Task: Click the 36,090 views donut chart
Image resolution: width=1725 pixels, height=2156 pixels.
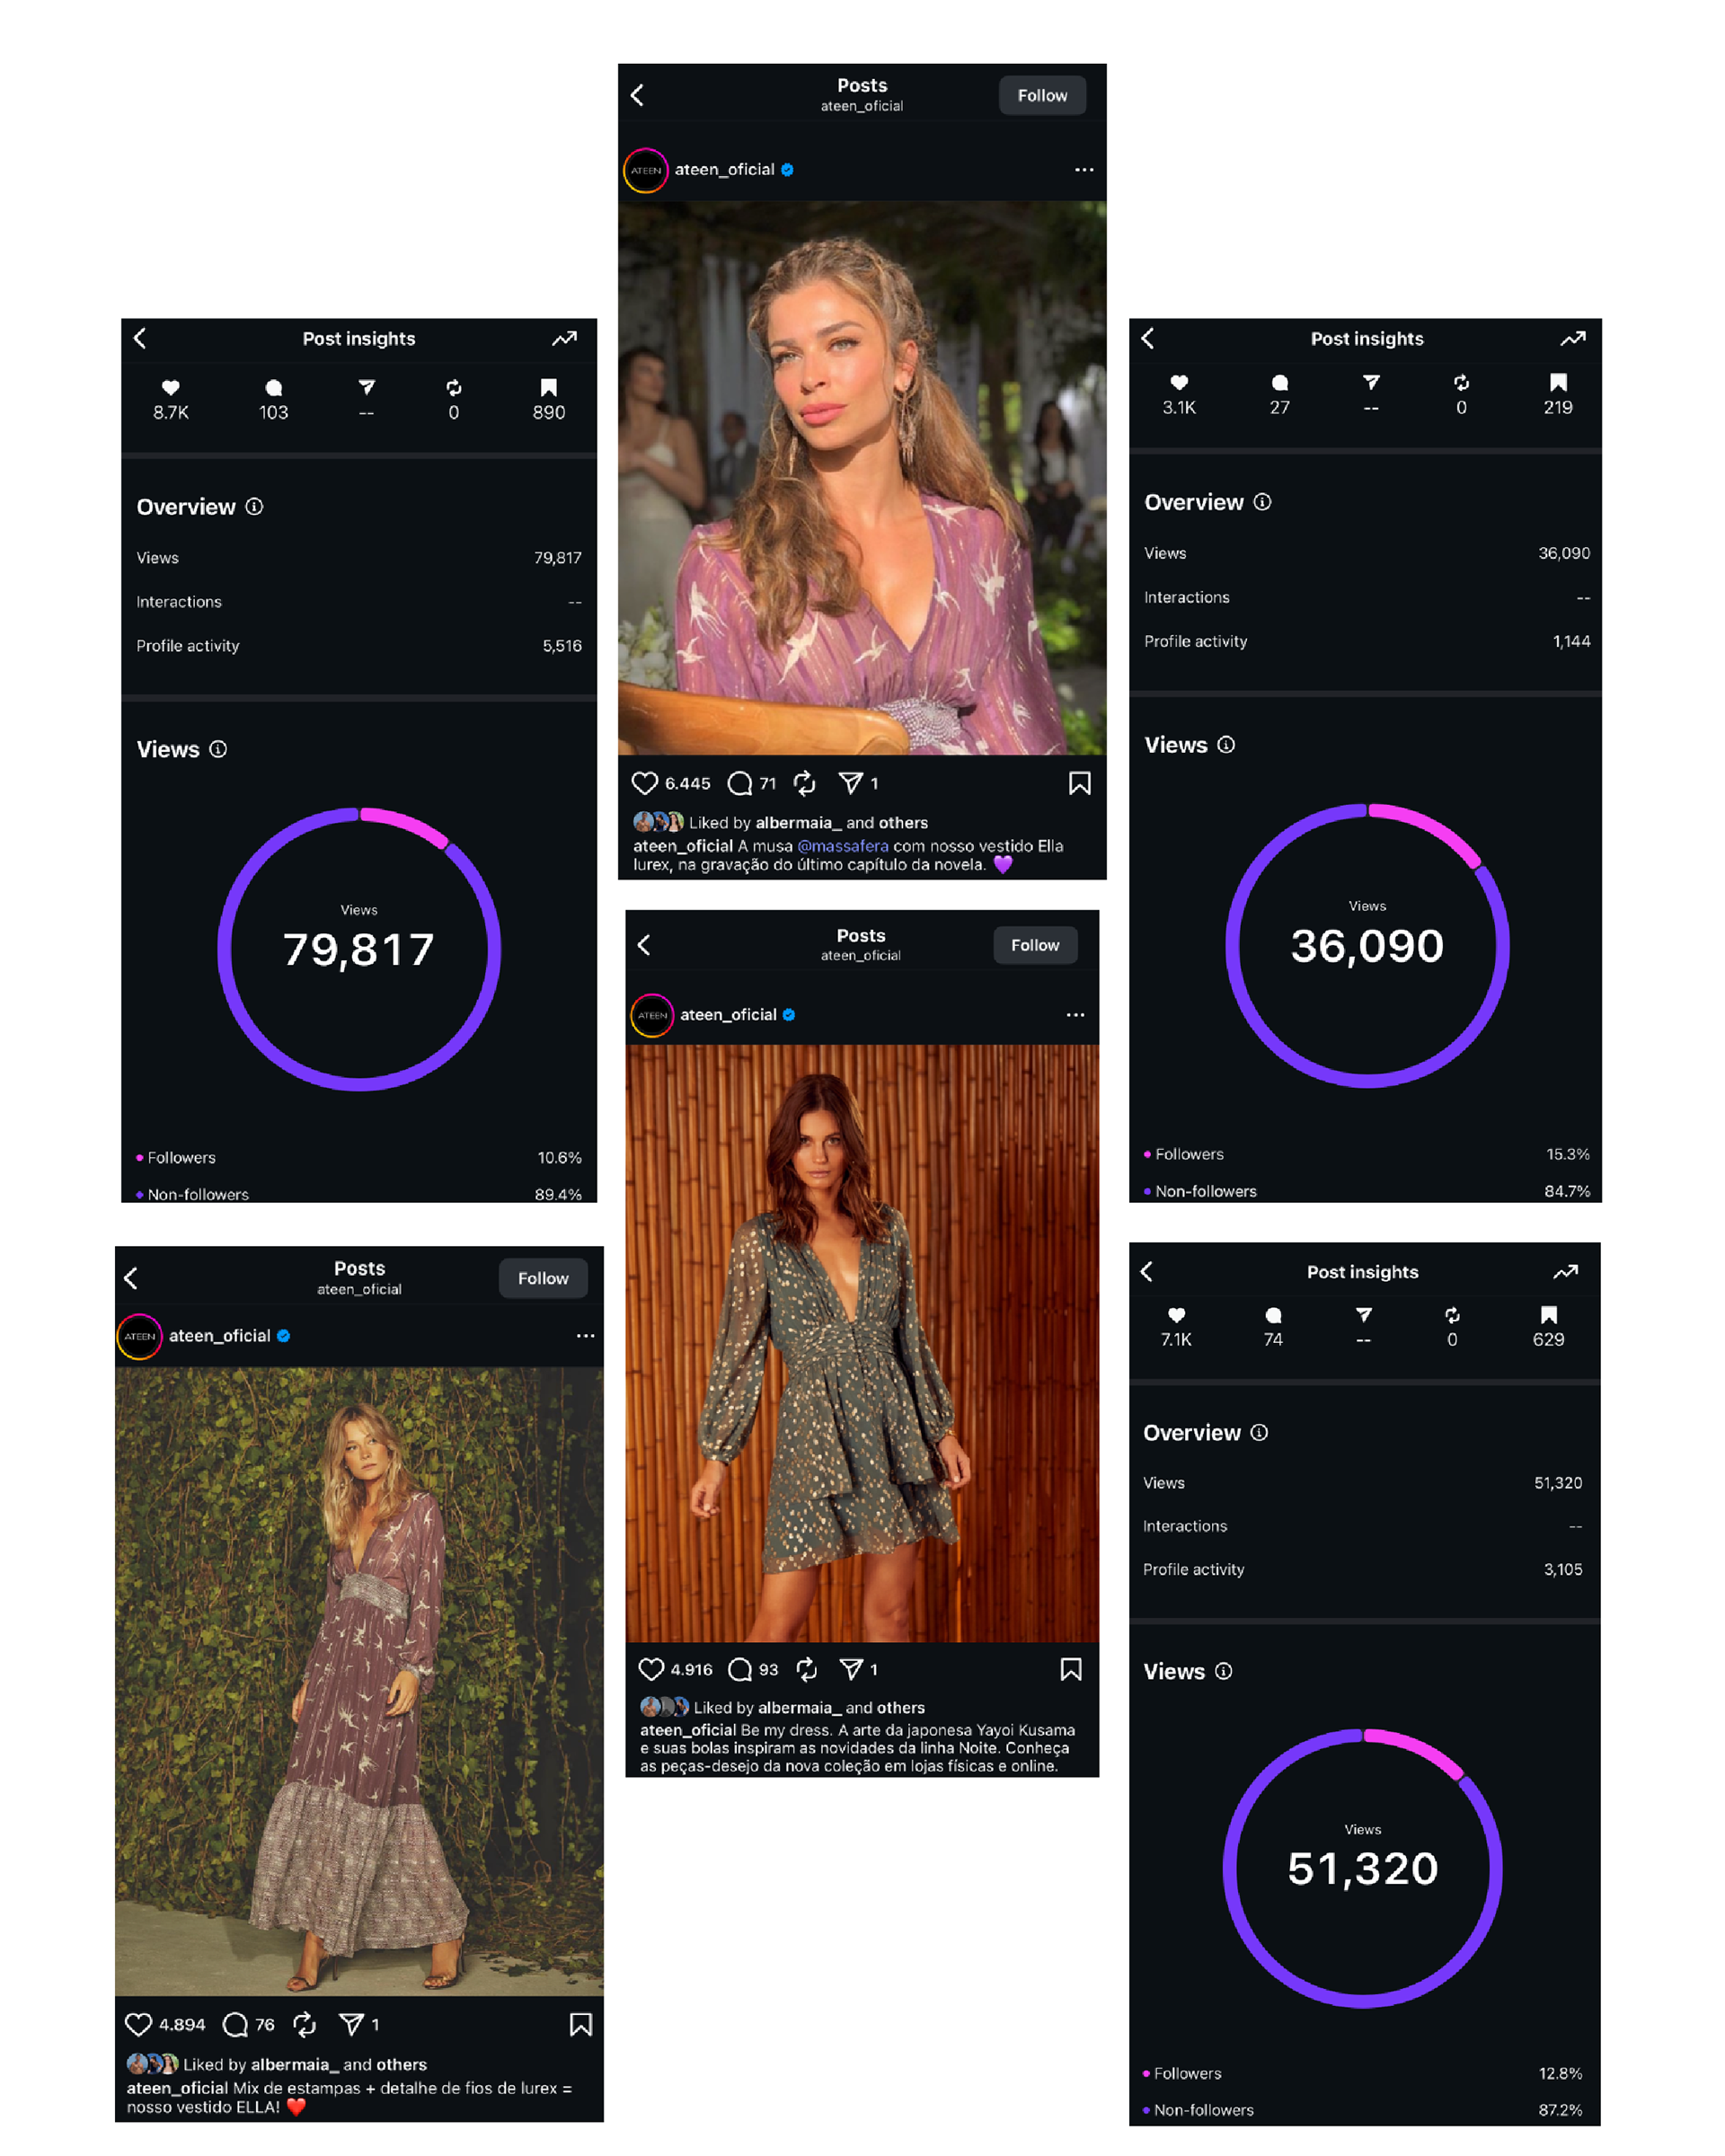Action: point(1367,946)
